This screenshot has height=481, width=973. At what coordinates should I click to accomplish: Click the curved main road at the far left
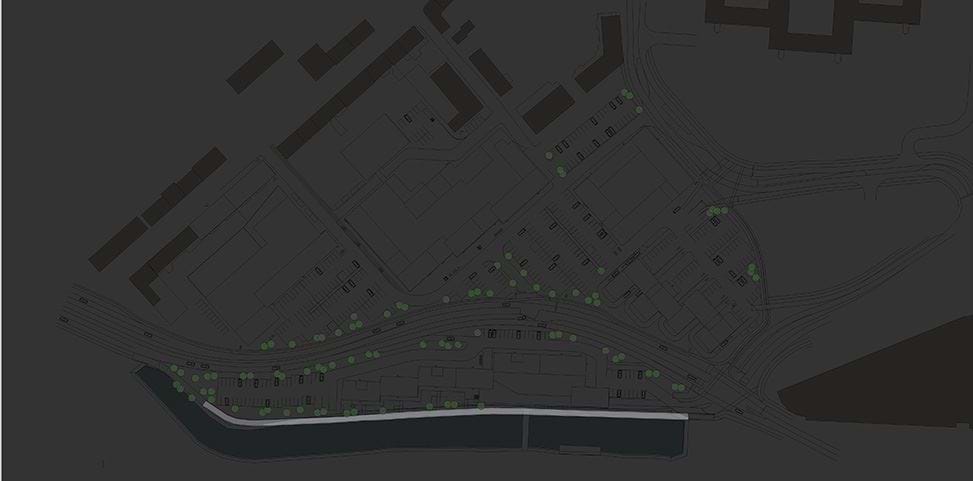click(90, 305)
